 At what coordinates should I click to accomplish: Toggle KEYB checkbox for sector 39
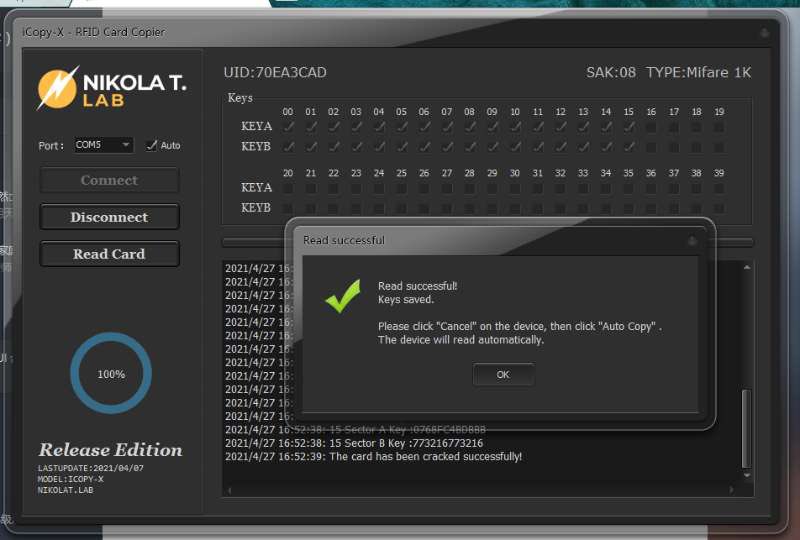[719, 208]
